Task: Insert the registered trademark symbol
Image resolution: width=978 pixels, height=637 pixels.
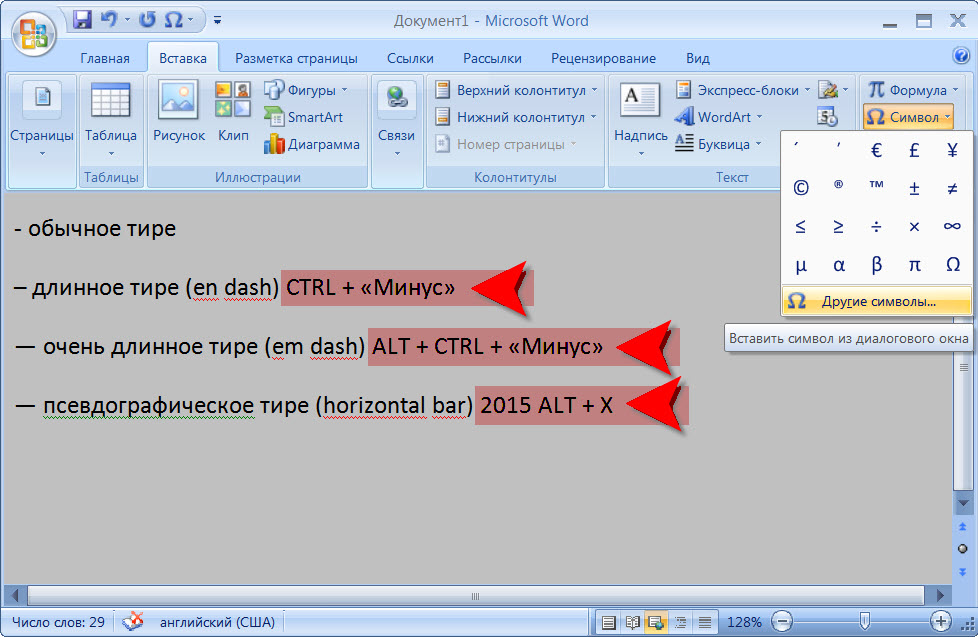Action: click(838, 185)
